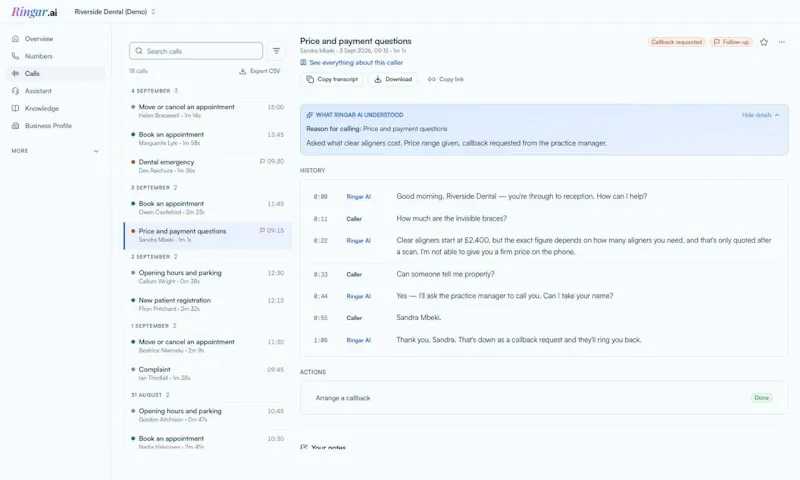Click the Overview home icon
Viewport: 800px width, 480px height.
click(x=15, y=39)
